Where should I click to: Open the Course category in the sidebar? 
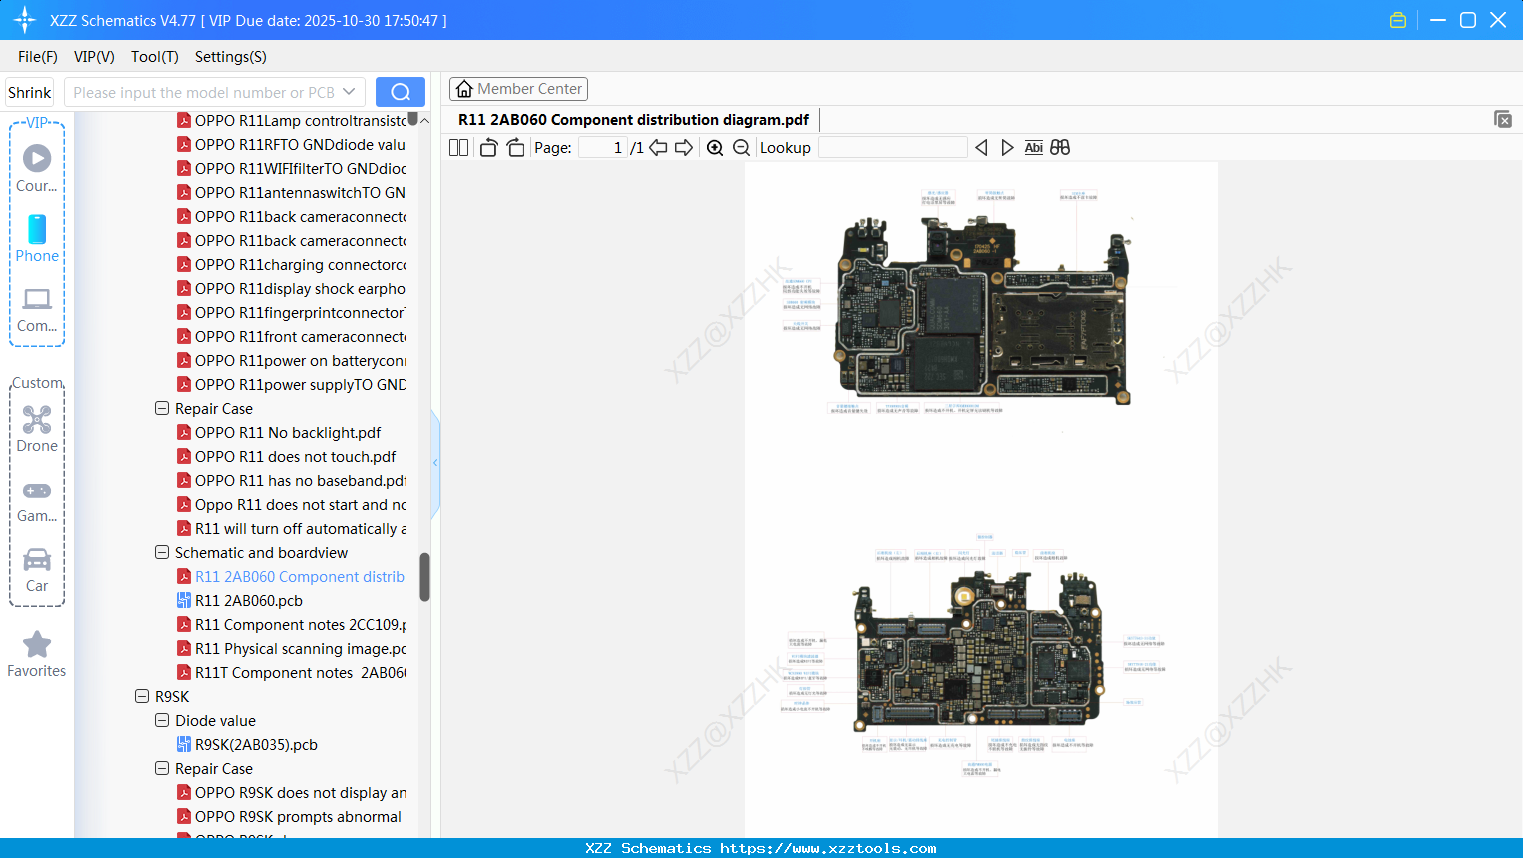(x=37, y=169)
